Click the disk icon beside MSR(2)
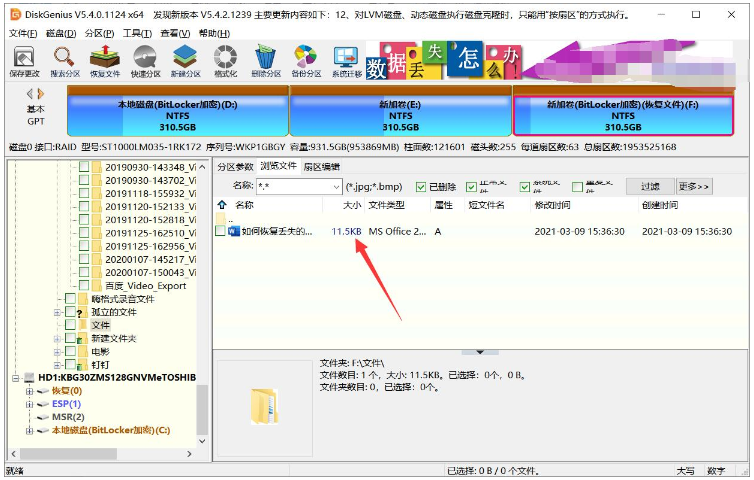The image size is (754, 480). (x=43, y=417)
